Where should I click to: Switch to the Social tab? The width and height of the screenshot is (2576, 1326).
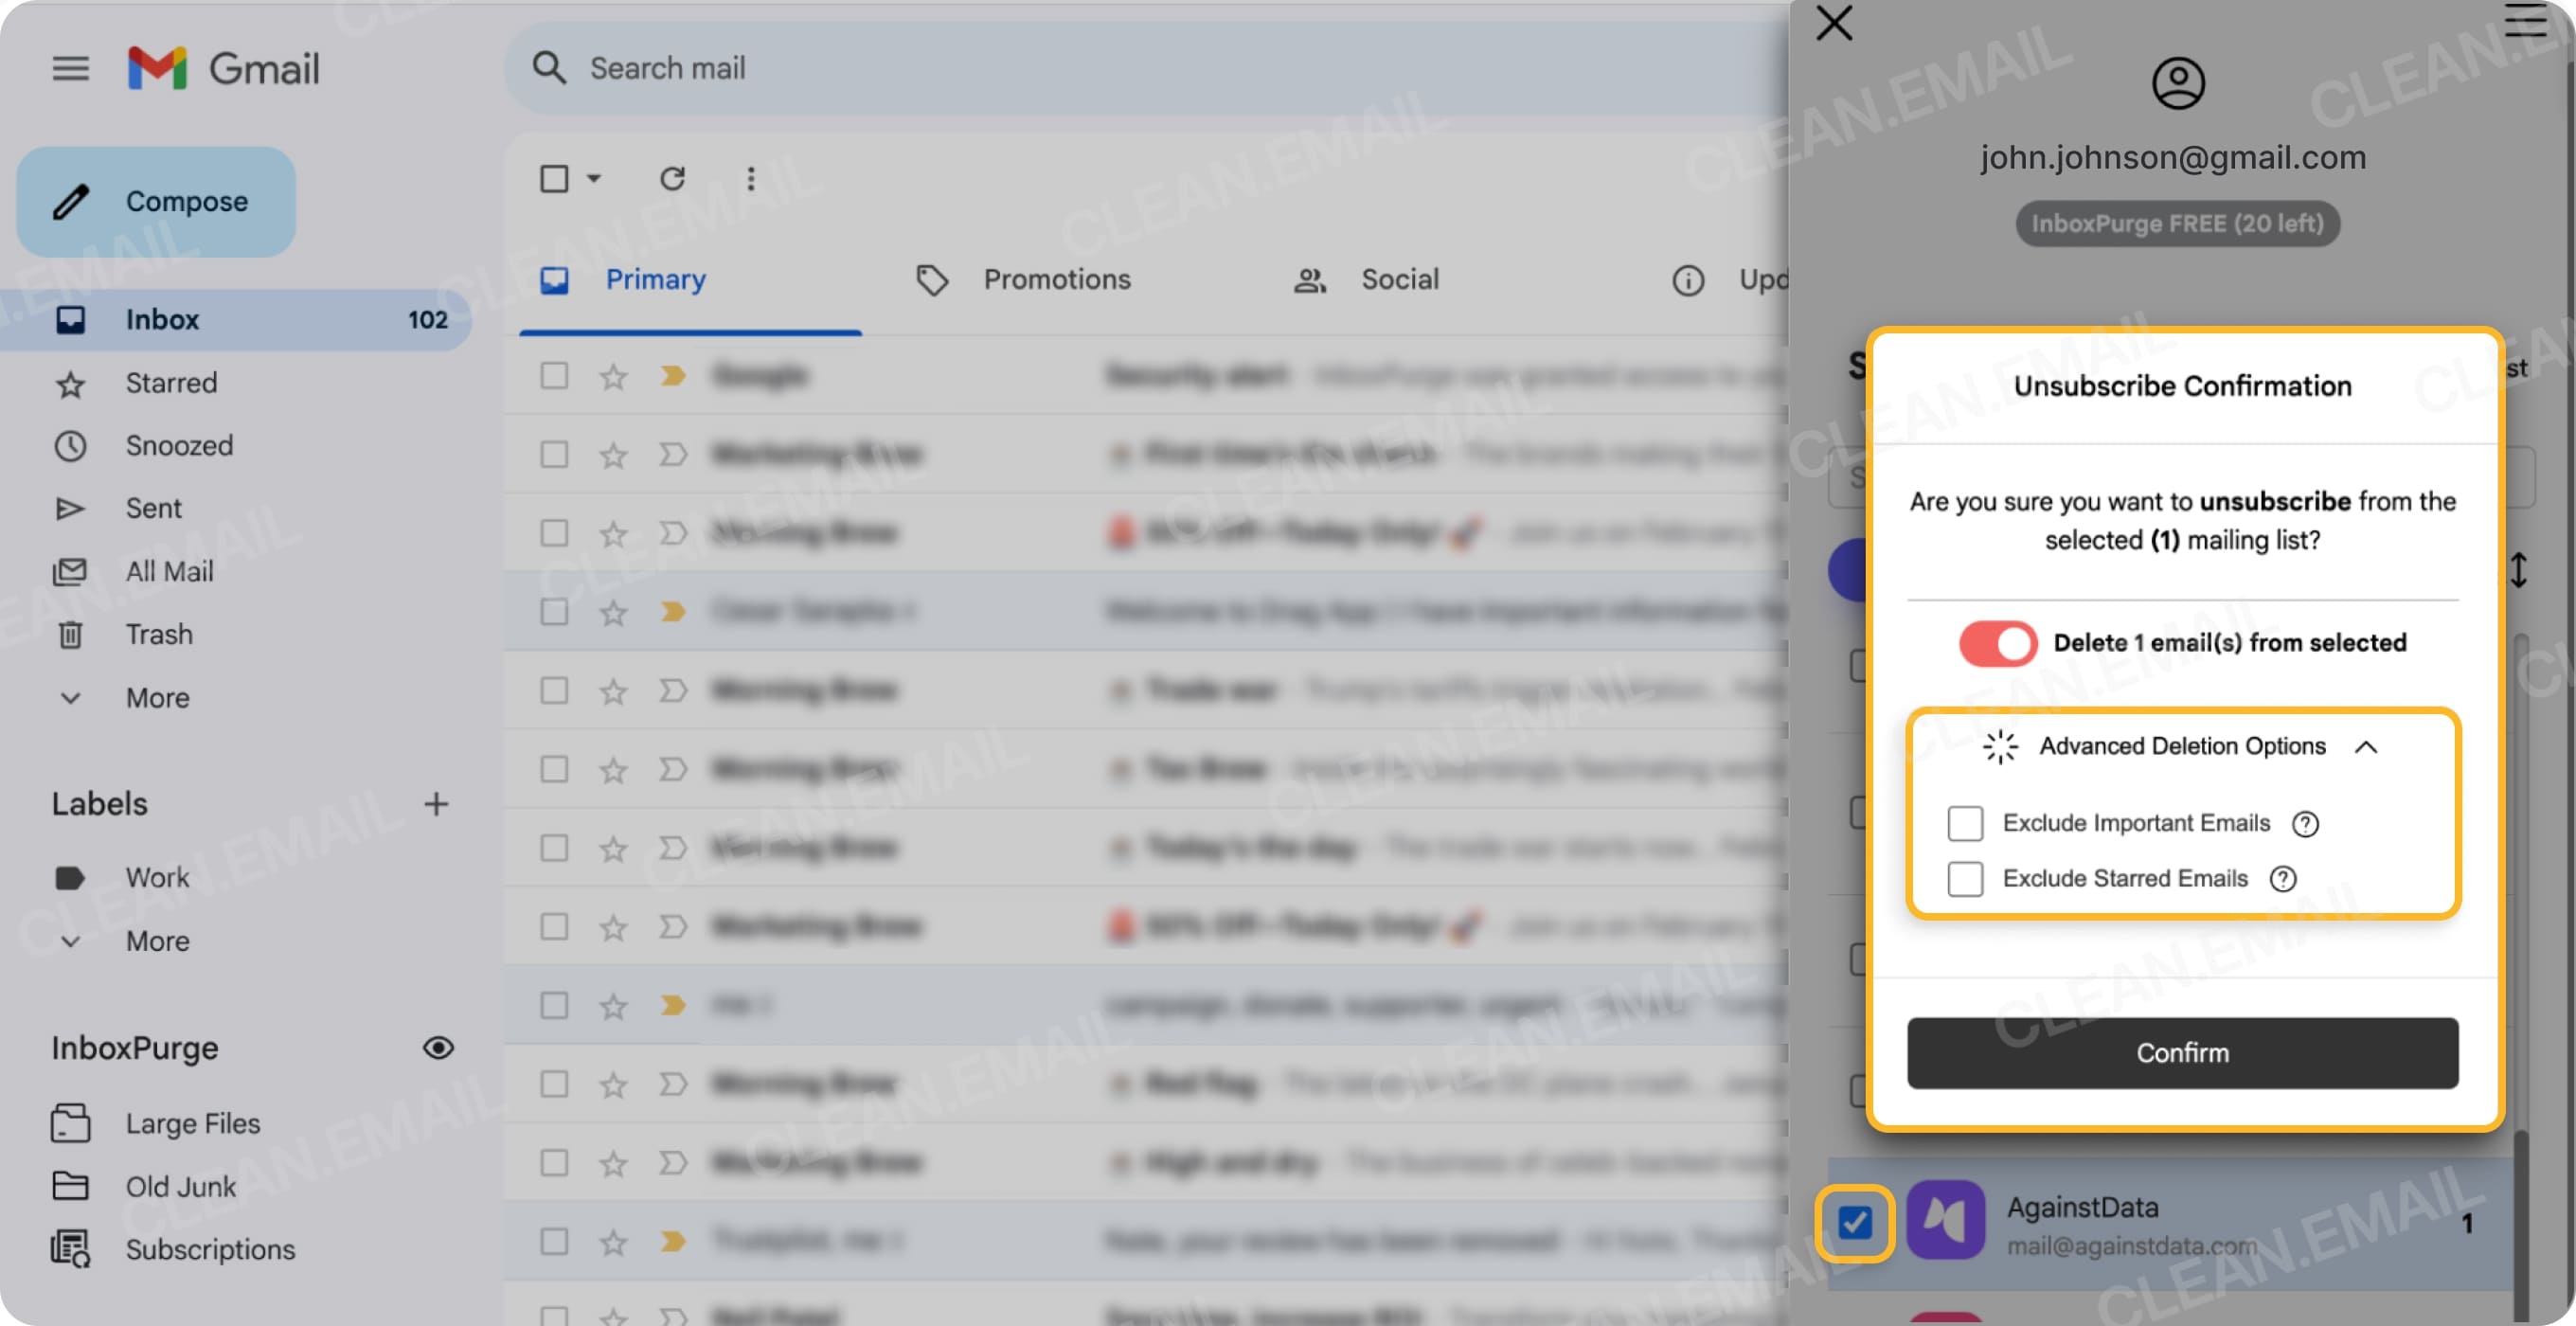[1399, 279]
